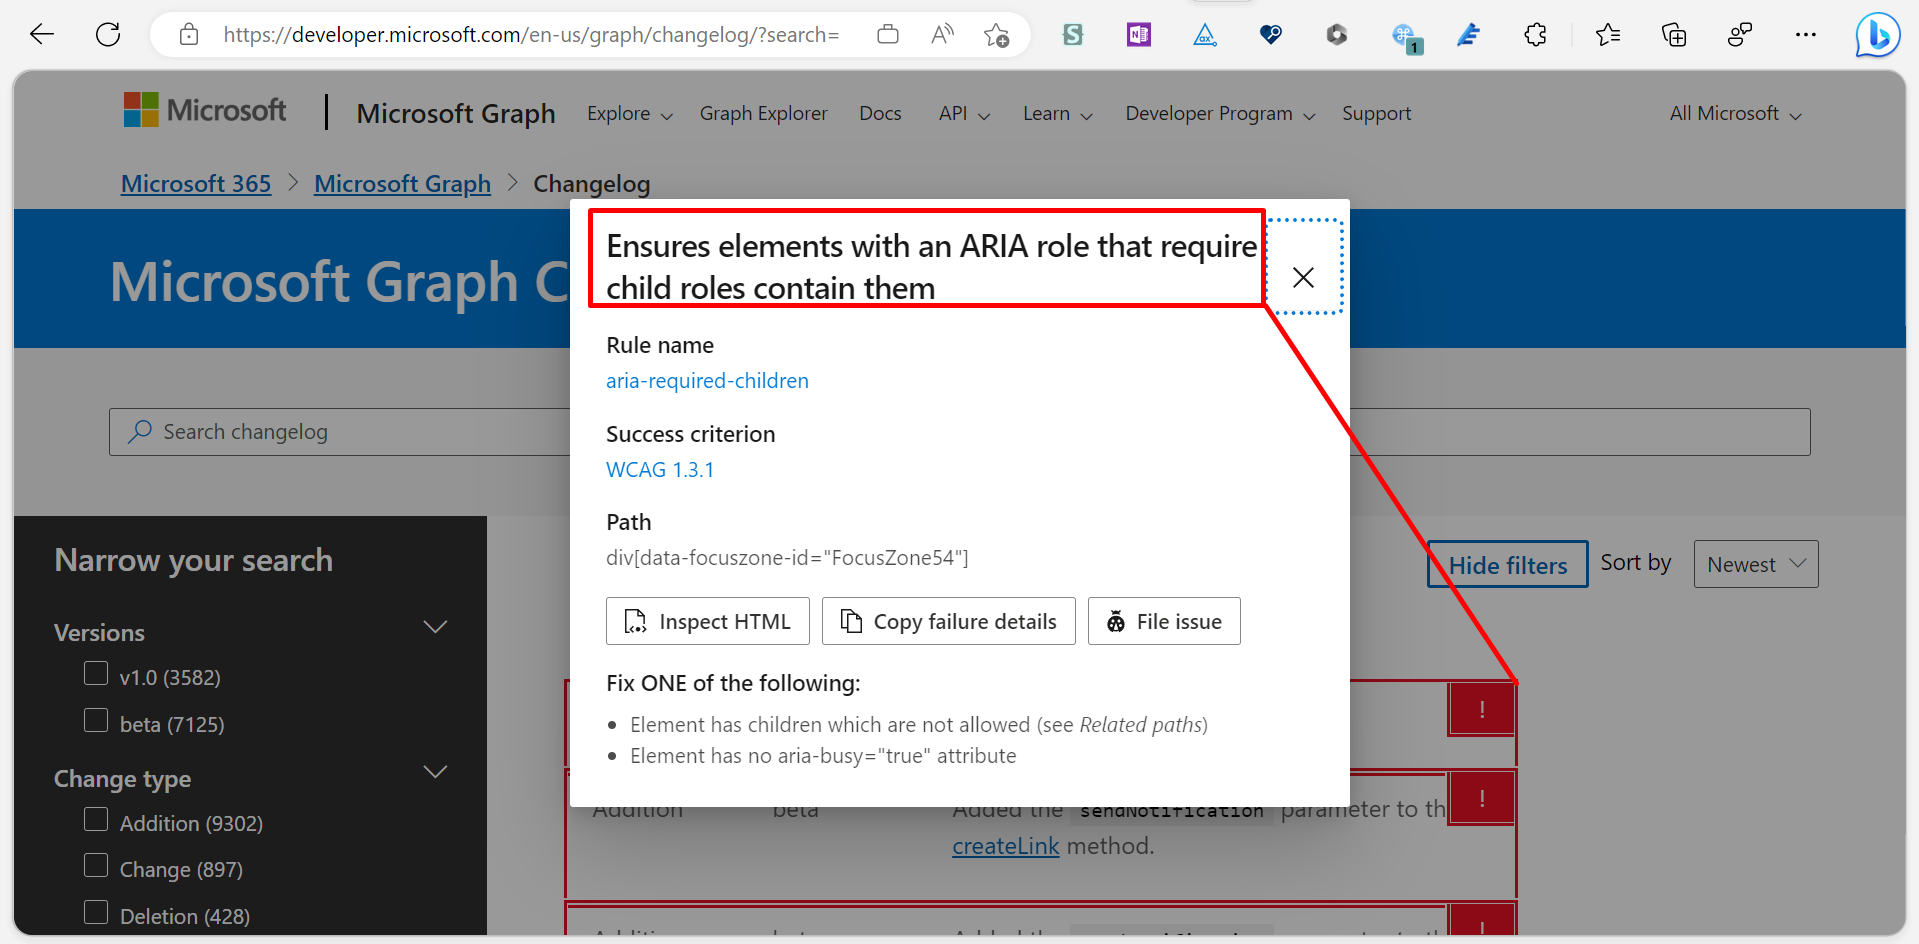The width and height of the screenshot is (1919, 944).
Task: Open the Extensions puzzle-piece menu
Action: 1536,34
